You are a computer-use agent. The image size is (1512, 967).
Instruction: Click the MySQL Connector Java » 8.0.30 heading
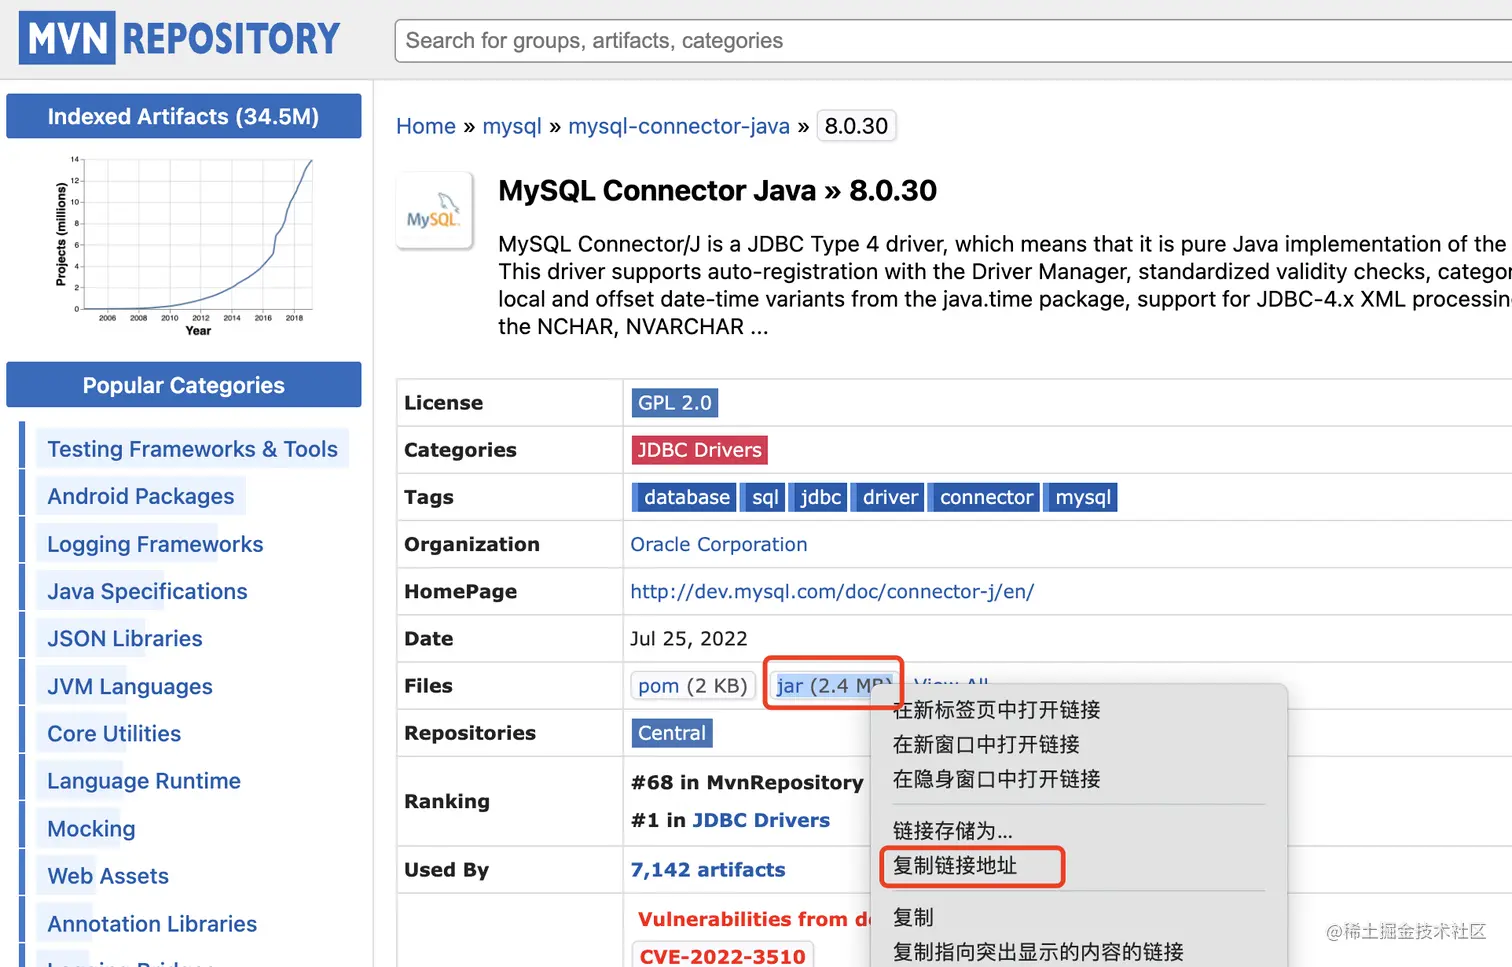(x=717, y=190)
